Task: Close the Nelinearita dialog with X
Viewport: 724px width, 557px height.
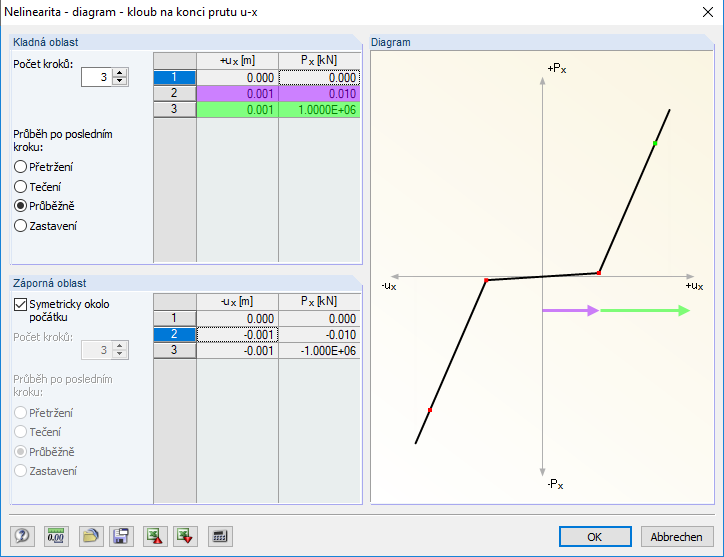Action: pyautogui.click(x=708, y=12)
